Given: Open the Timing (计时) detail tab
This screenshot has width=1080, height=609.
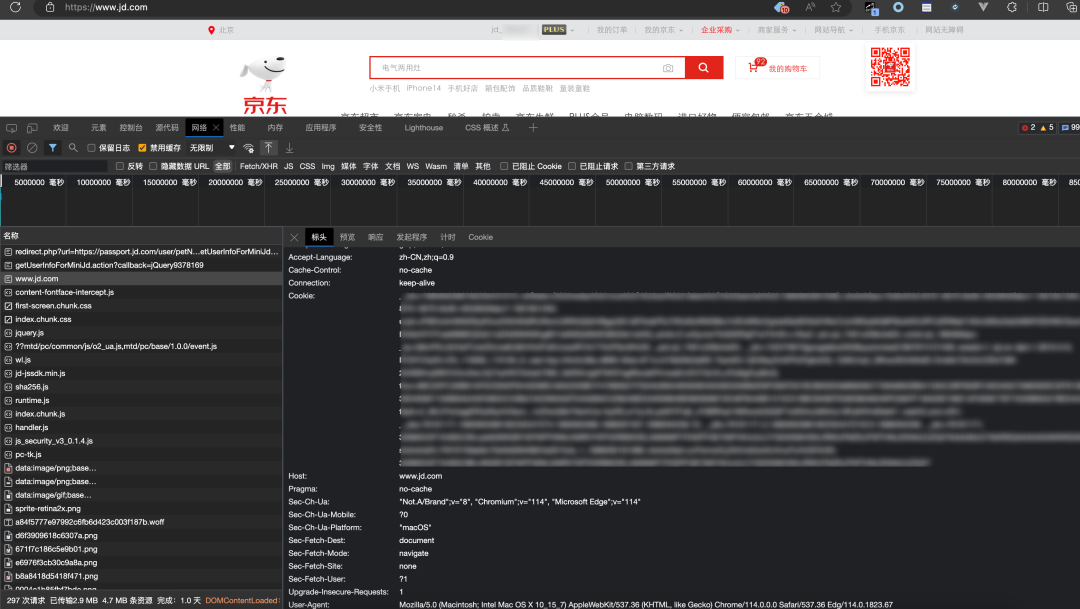Looking at the screenshot, I should click(x=448, y=237).
